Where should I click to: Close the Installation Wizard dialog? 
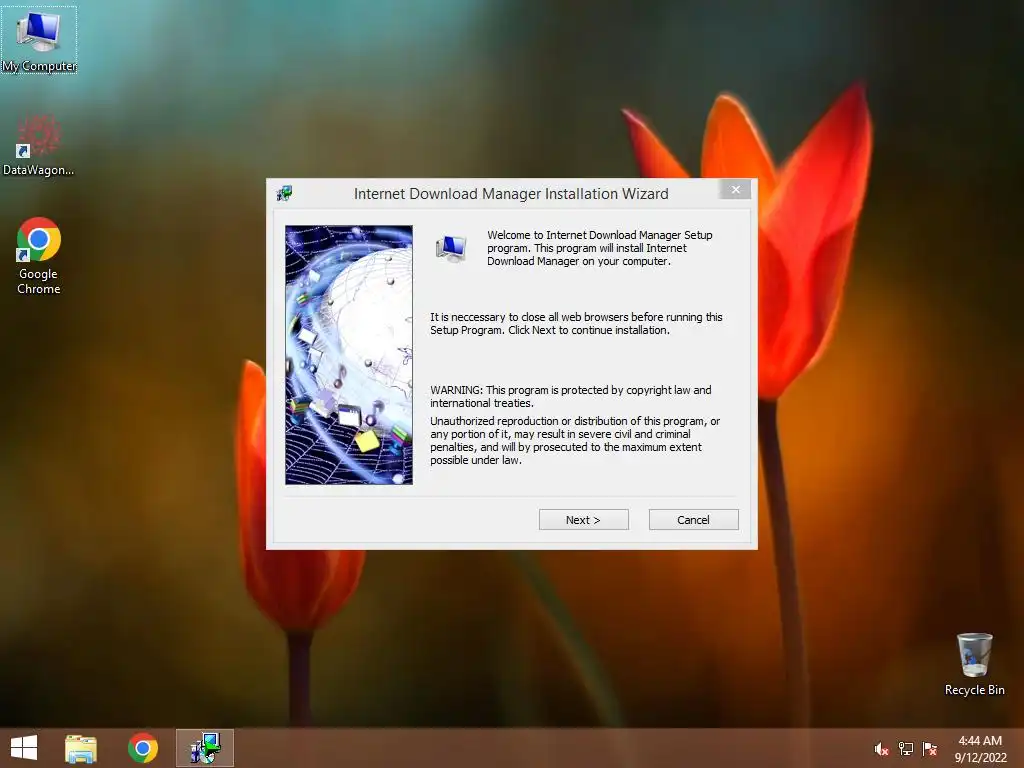735,189
